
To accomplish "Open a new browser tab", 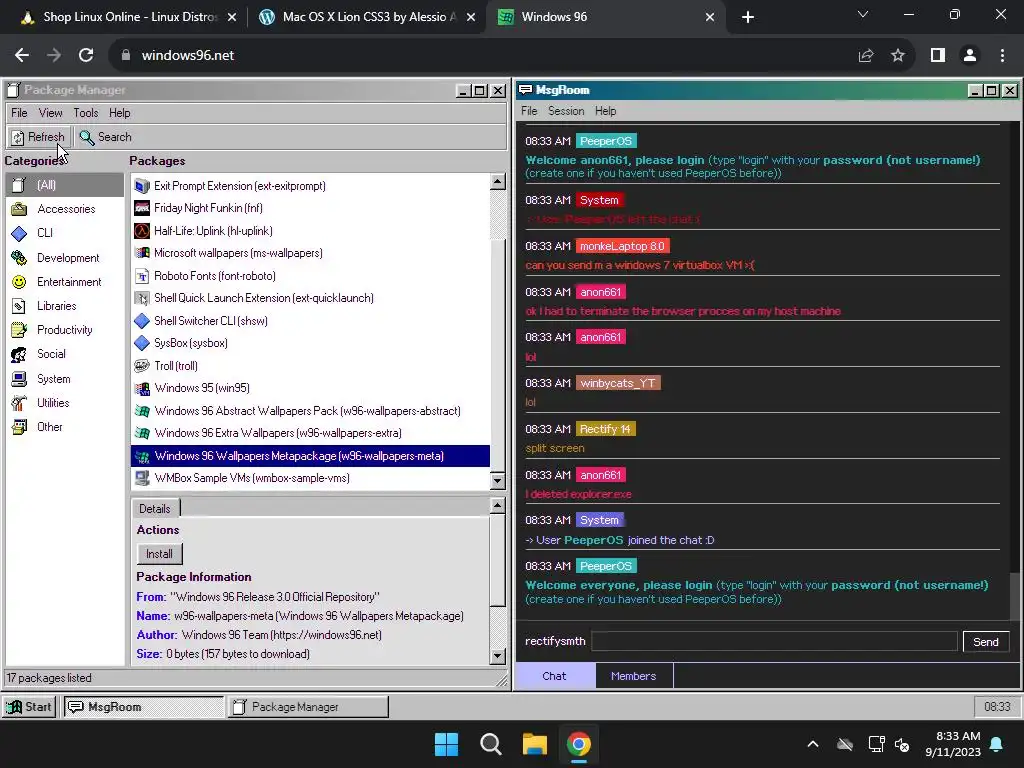I will click(x=748, y=17).
